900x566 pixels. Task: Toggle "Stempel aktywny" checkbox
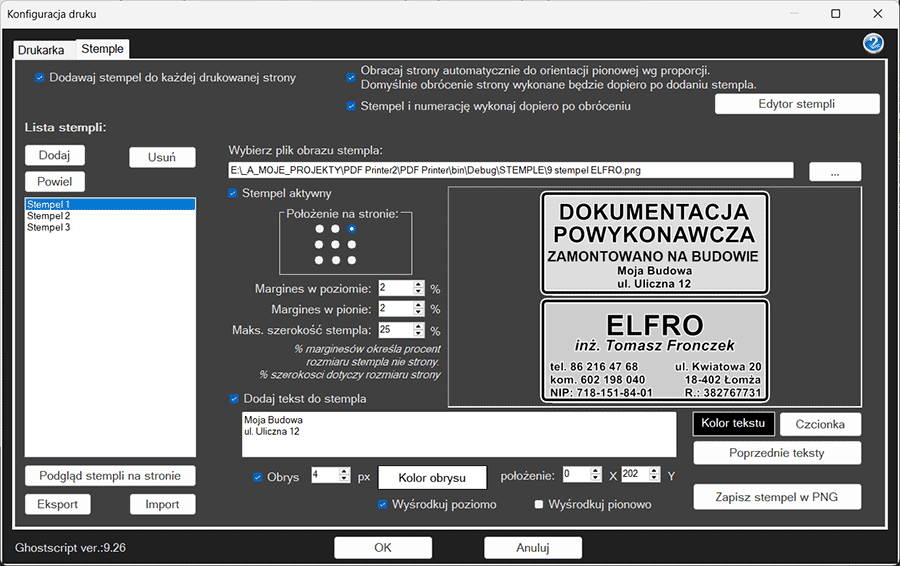pyautogui.click(x=234, y=193)
